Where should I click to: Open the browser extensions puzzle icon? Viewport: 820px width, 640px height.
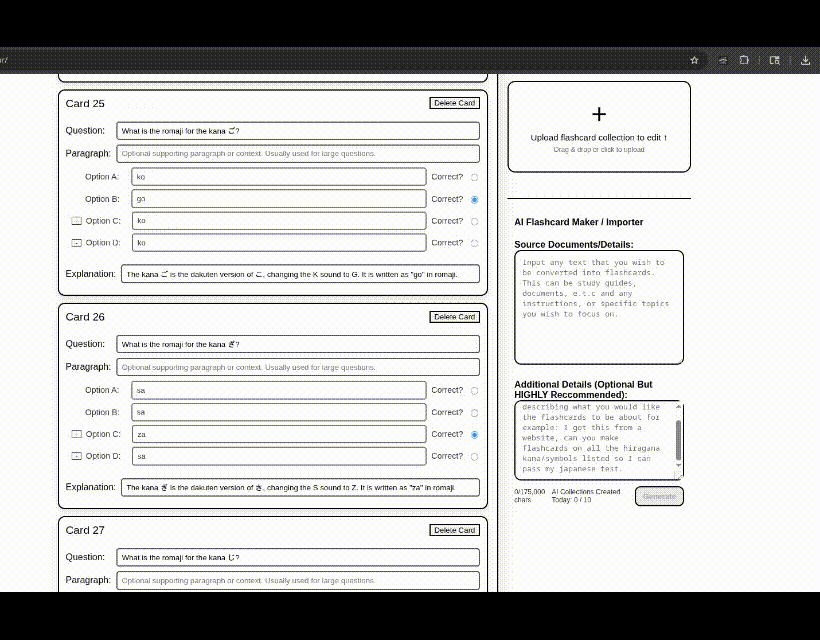pos(744,60)
